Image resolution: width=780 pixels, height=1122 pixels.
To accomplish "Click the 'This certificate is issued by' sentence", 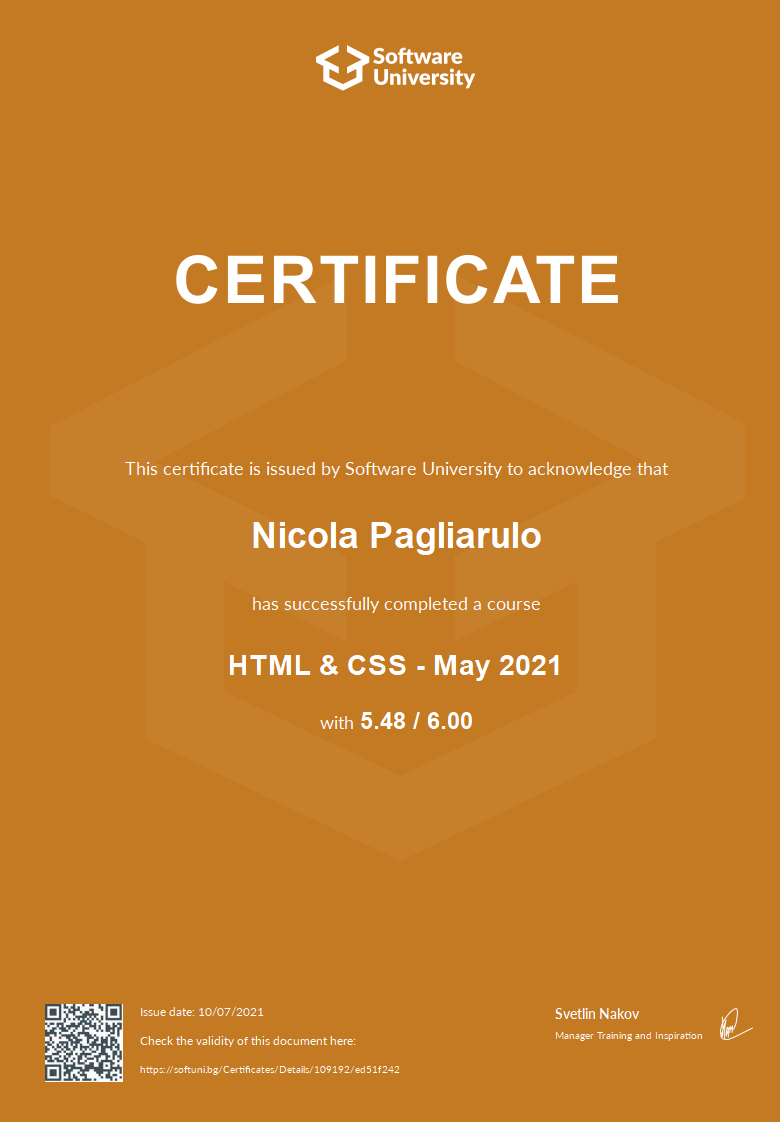I will (396, 468).
